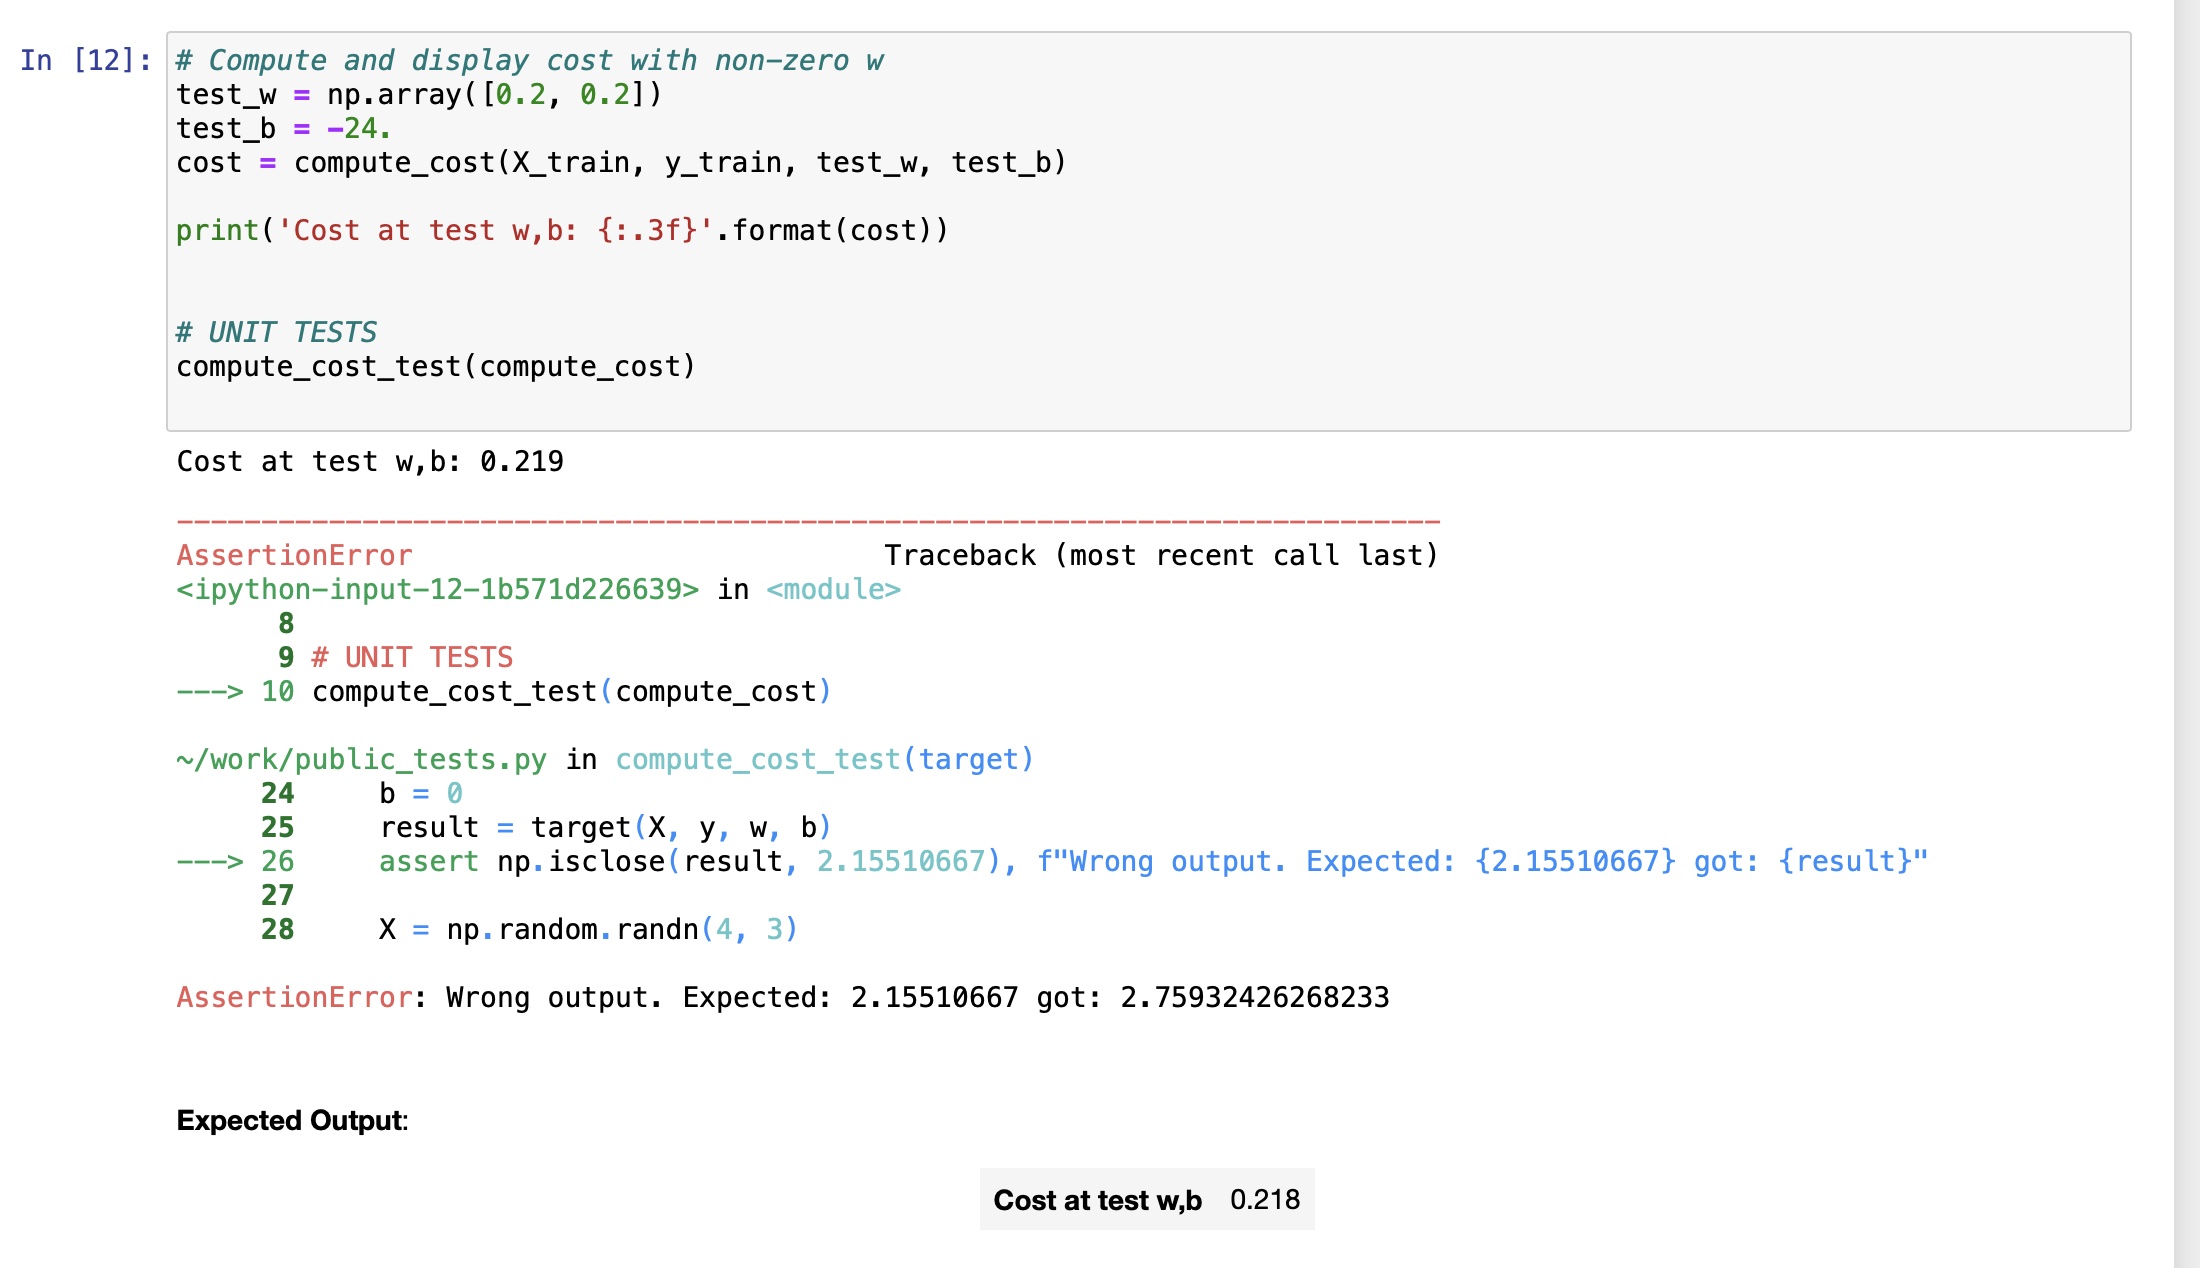Click the vertical scrollbar on the right edge
This screenshot has width=2200, height=1268.
click(x=2186, y=634)
